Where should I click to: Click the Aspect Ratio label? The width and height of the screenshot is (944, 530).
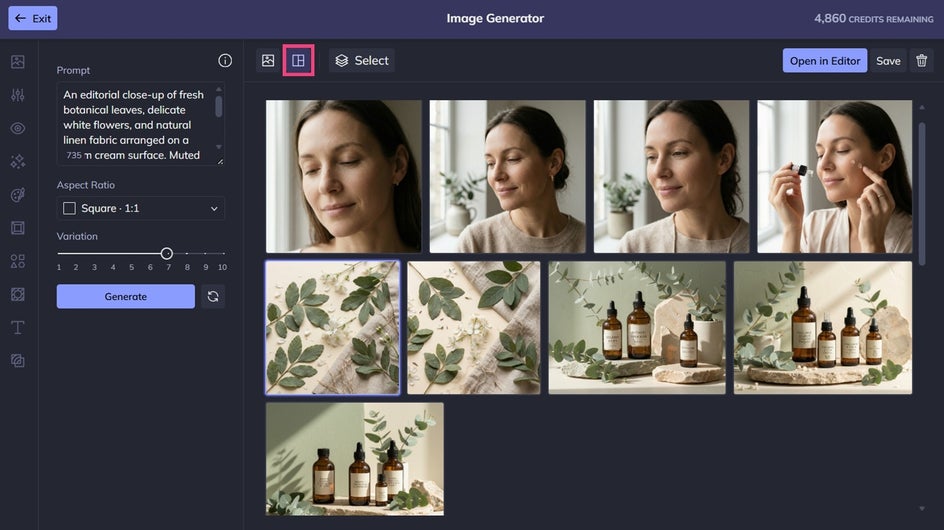coord(85,185)
